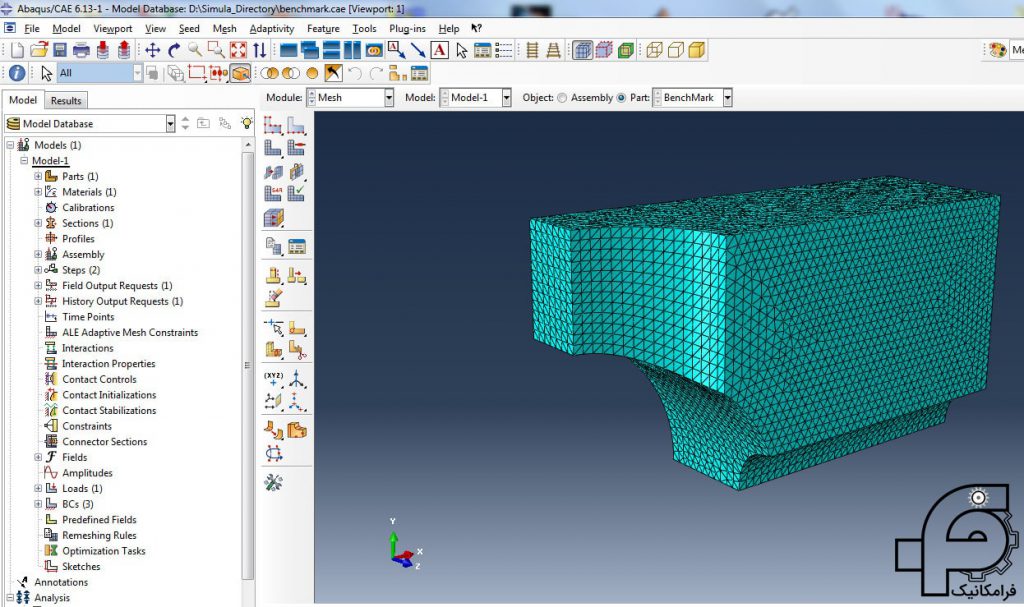Open the File menu
Screen dimensions: 1024x607
[x=31, y=29]
